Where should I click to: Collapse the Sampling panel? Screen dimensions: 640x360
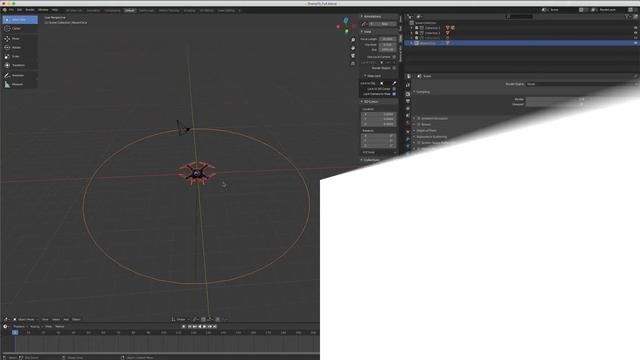423,92
